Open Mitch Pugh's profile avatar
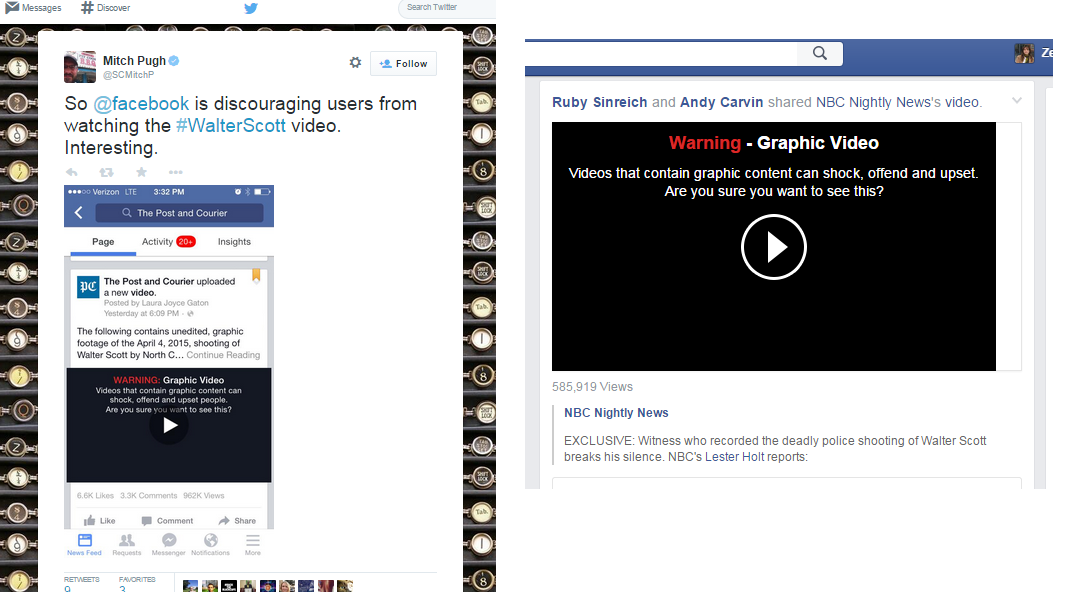Image resolution: width=1077 pixels, height=592 pixels. coord(80,67)
